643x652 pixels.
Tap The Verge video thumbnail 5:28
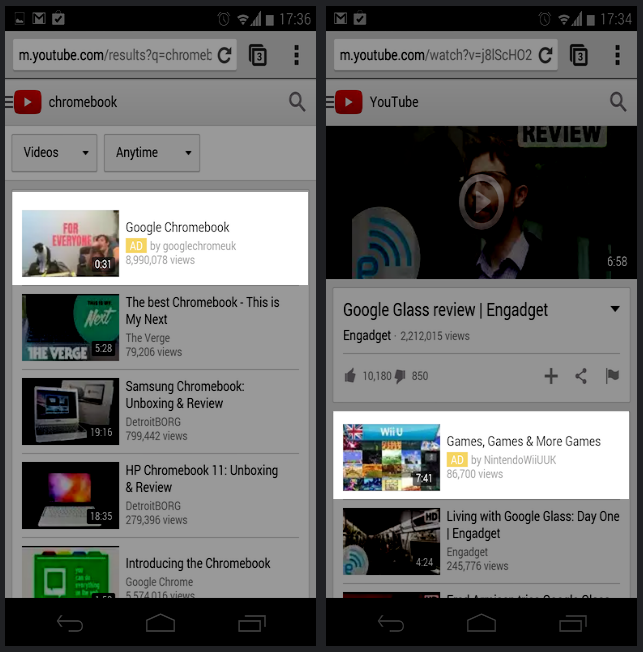[x=70, y=327]
